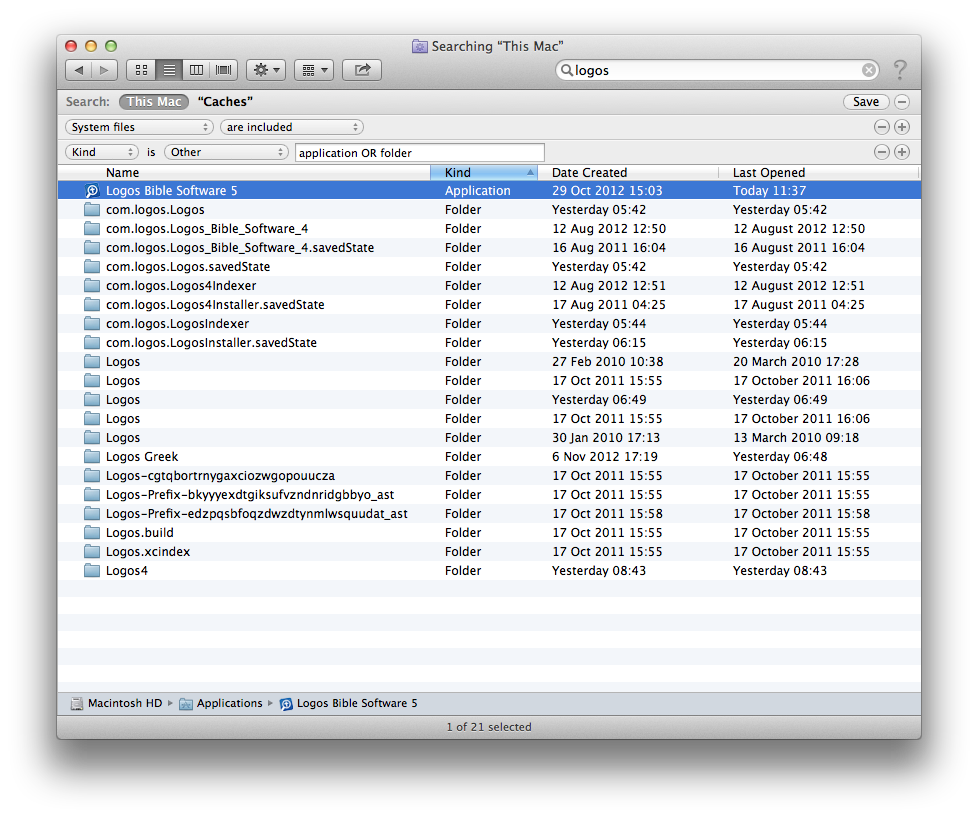Sort by Last Opened column header
The image size is (978, 818).
point(819,173)
